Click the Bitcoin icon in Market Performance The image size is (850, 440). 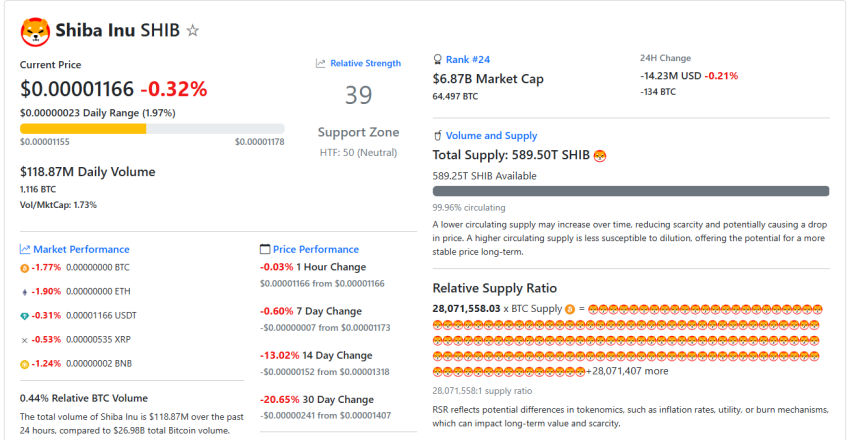tap(25, 268)
